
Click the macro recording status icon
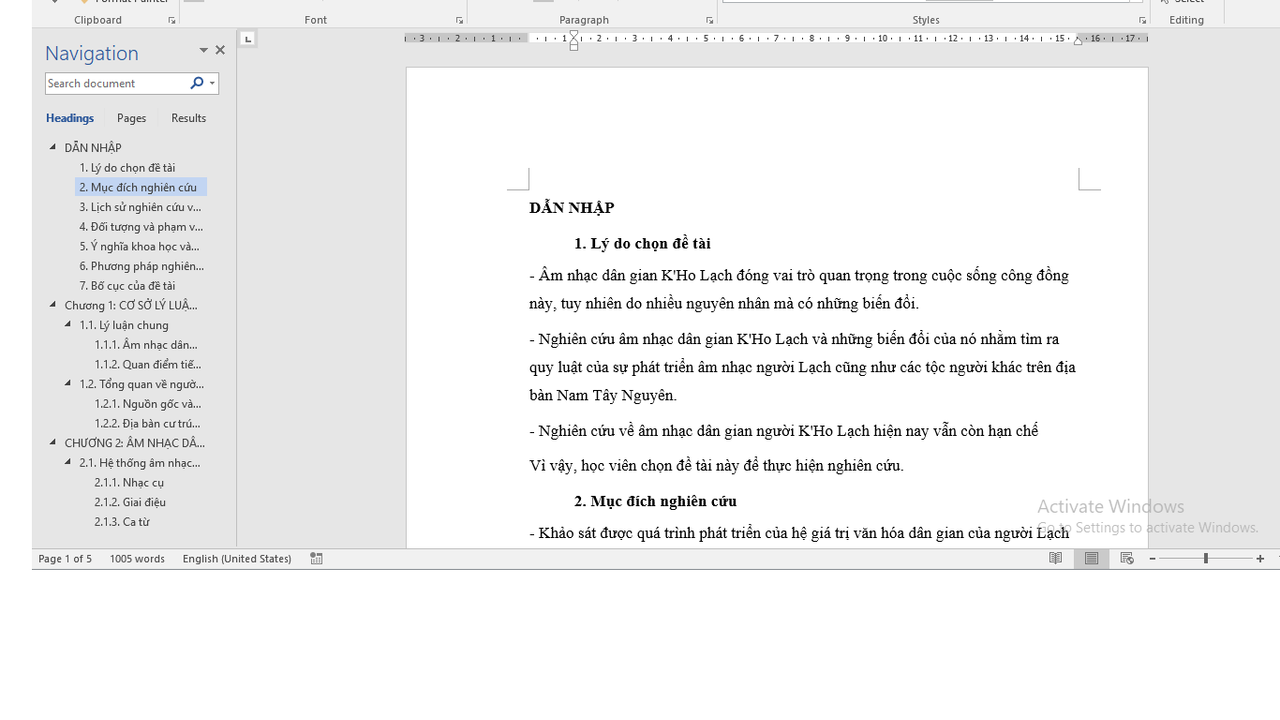[x=316, y=559]
